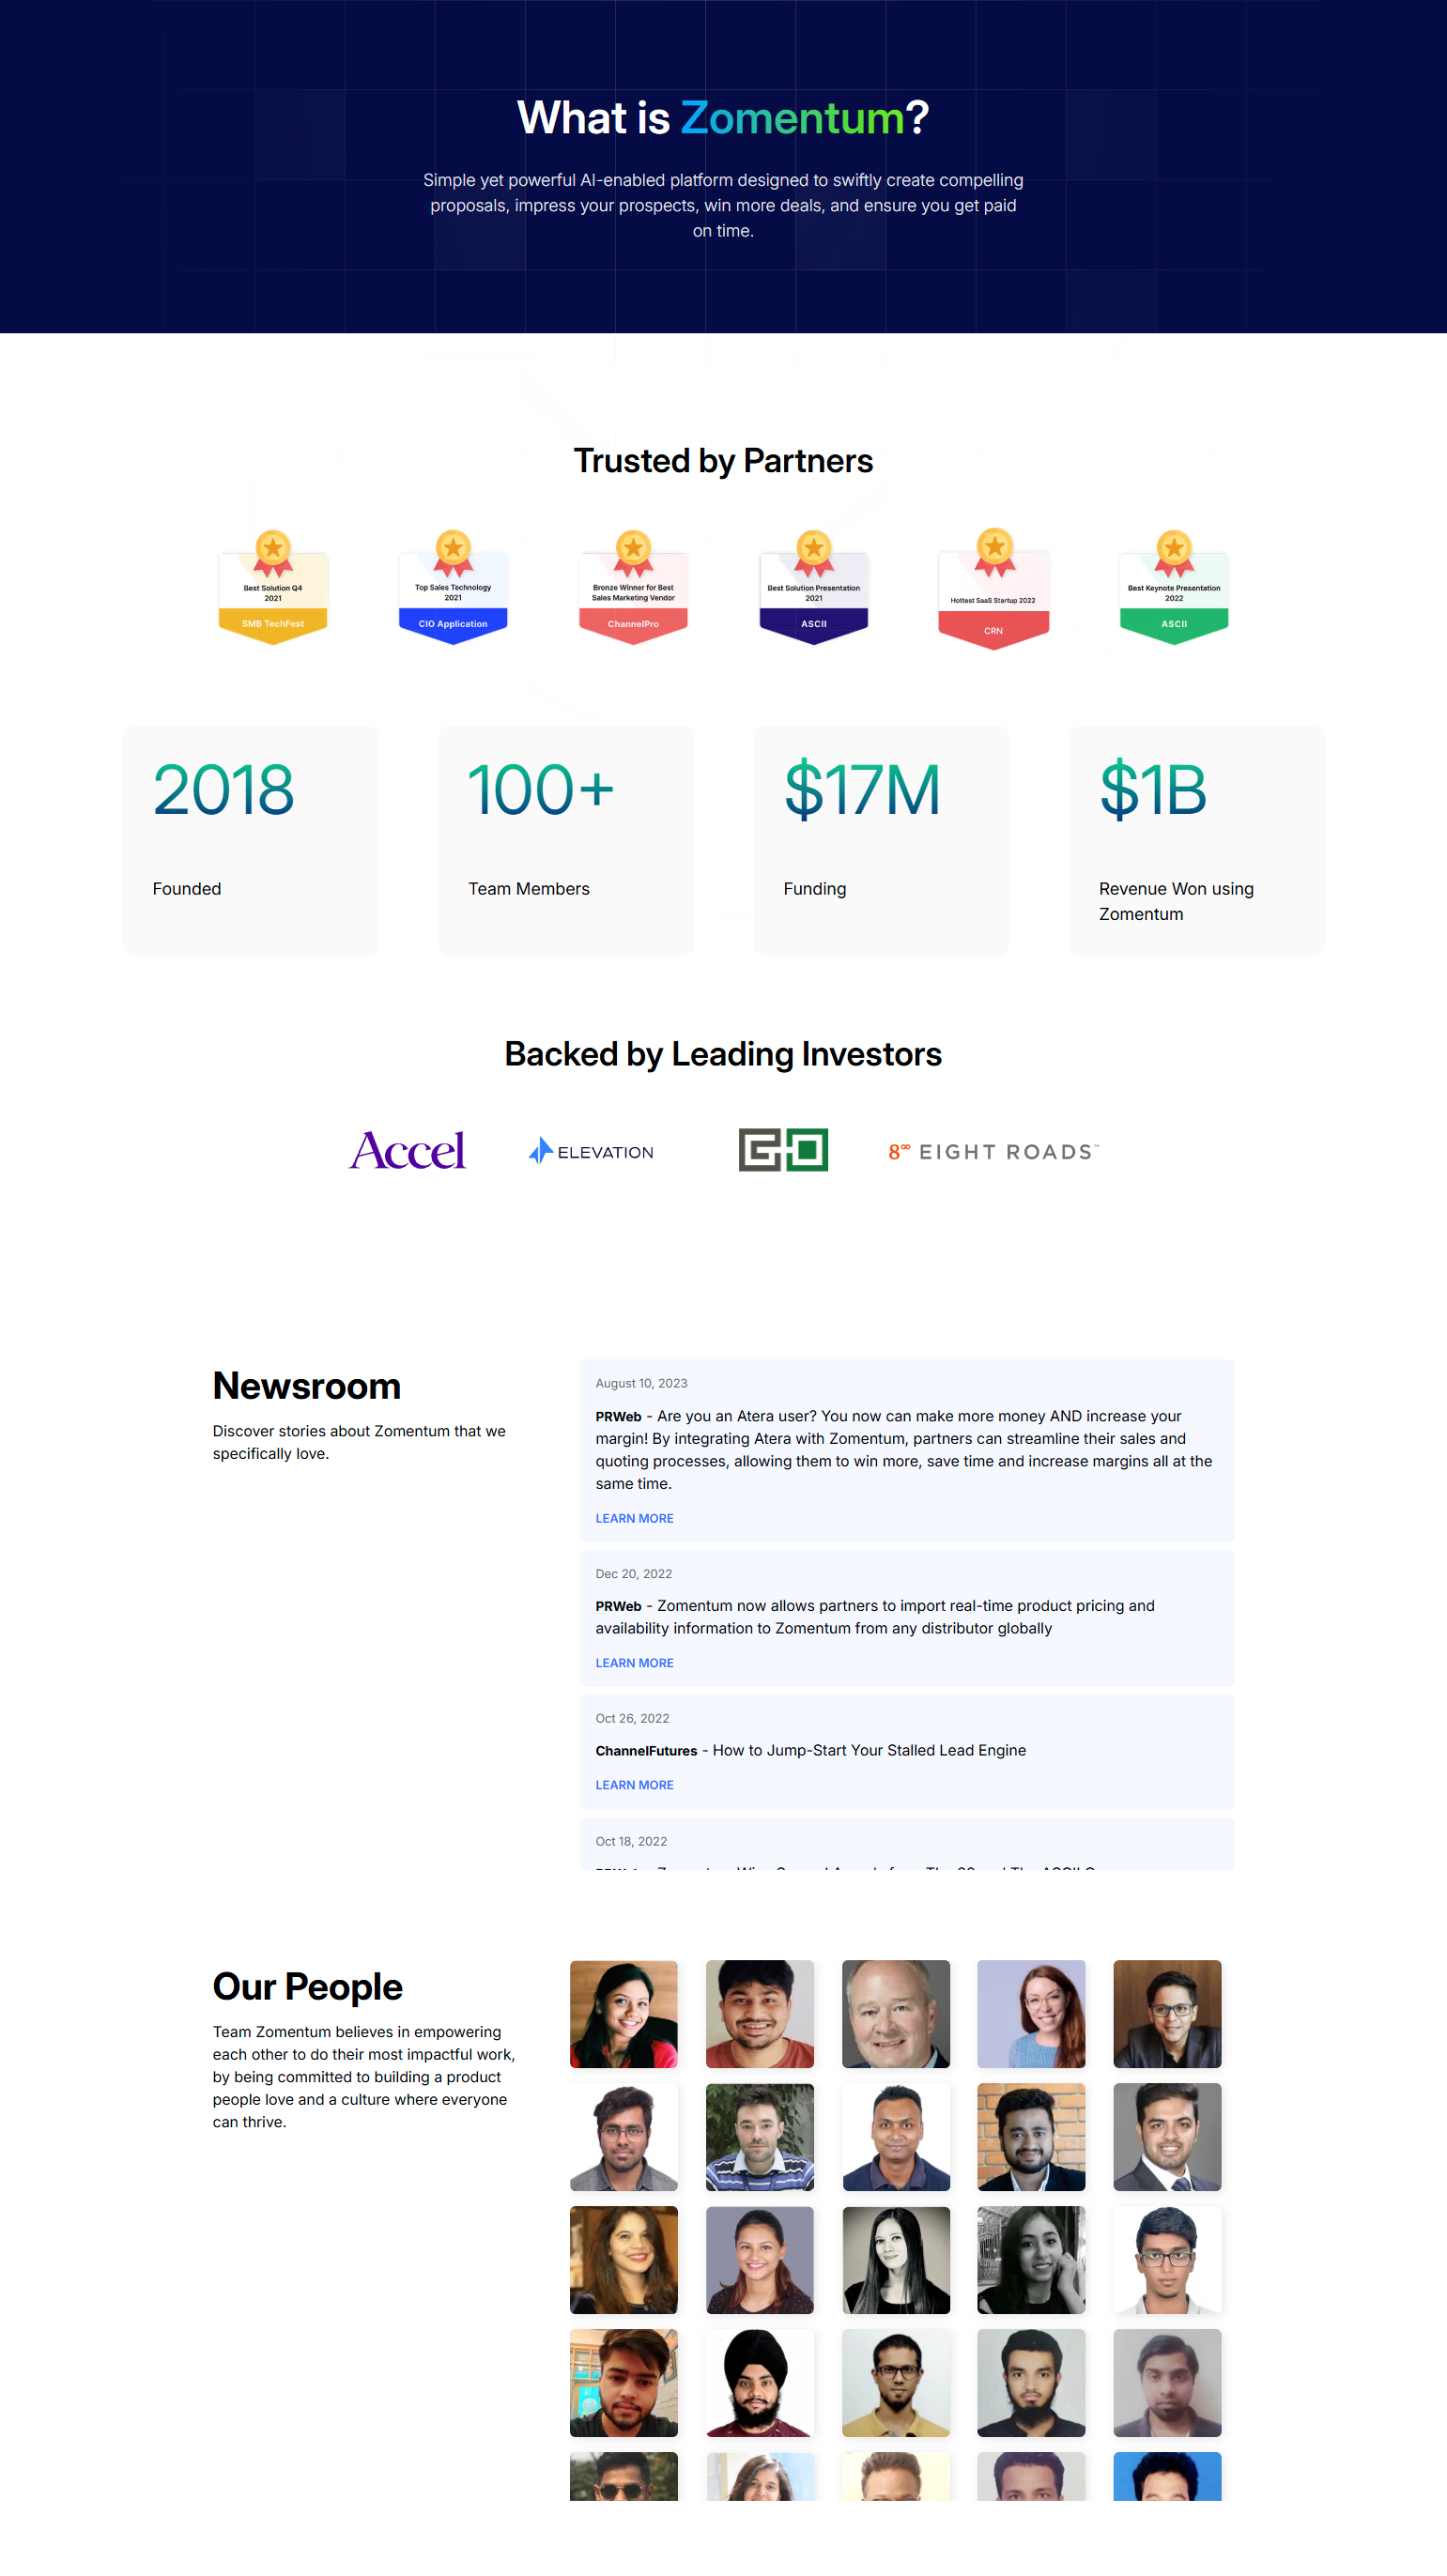
Task: Click the Accel investor logo
Action: (407, 1151)
